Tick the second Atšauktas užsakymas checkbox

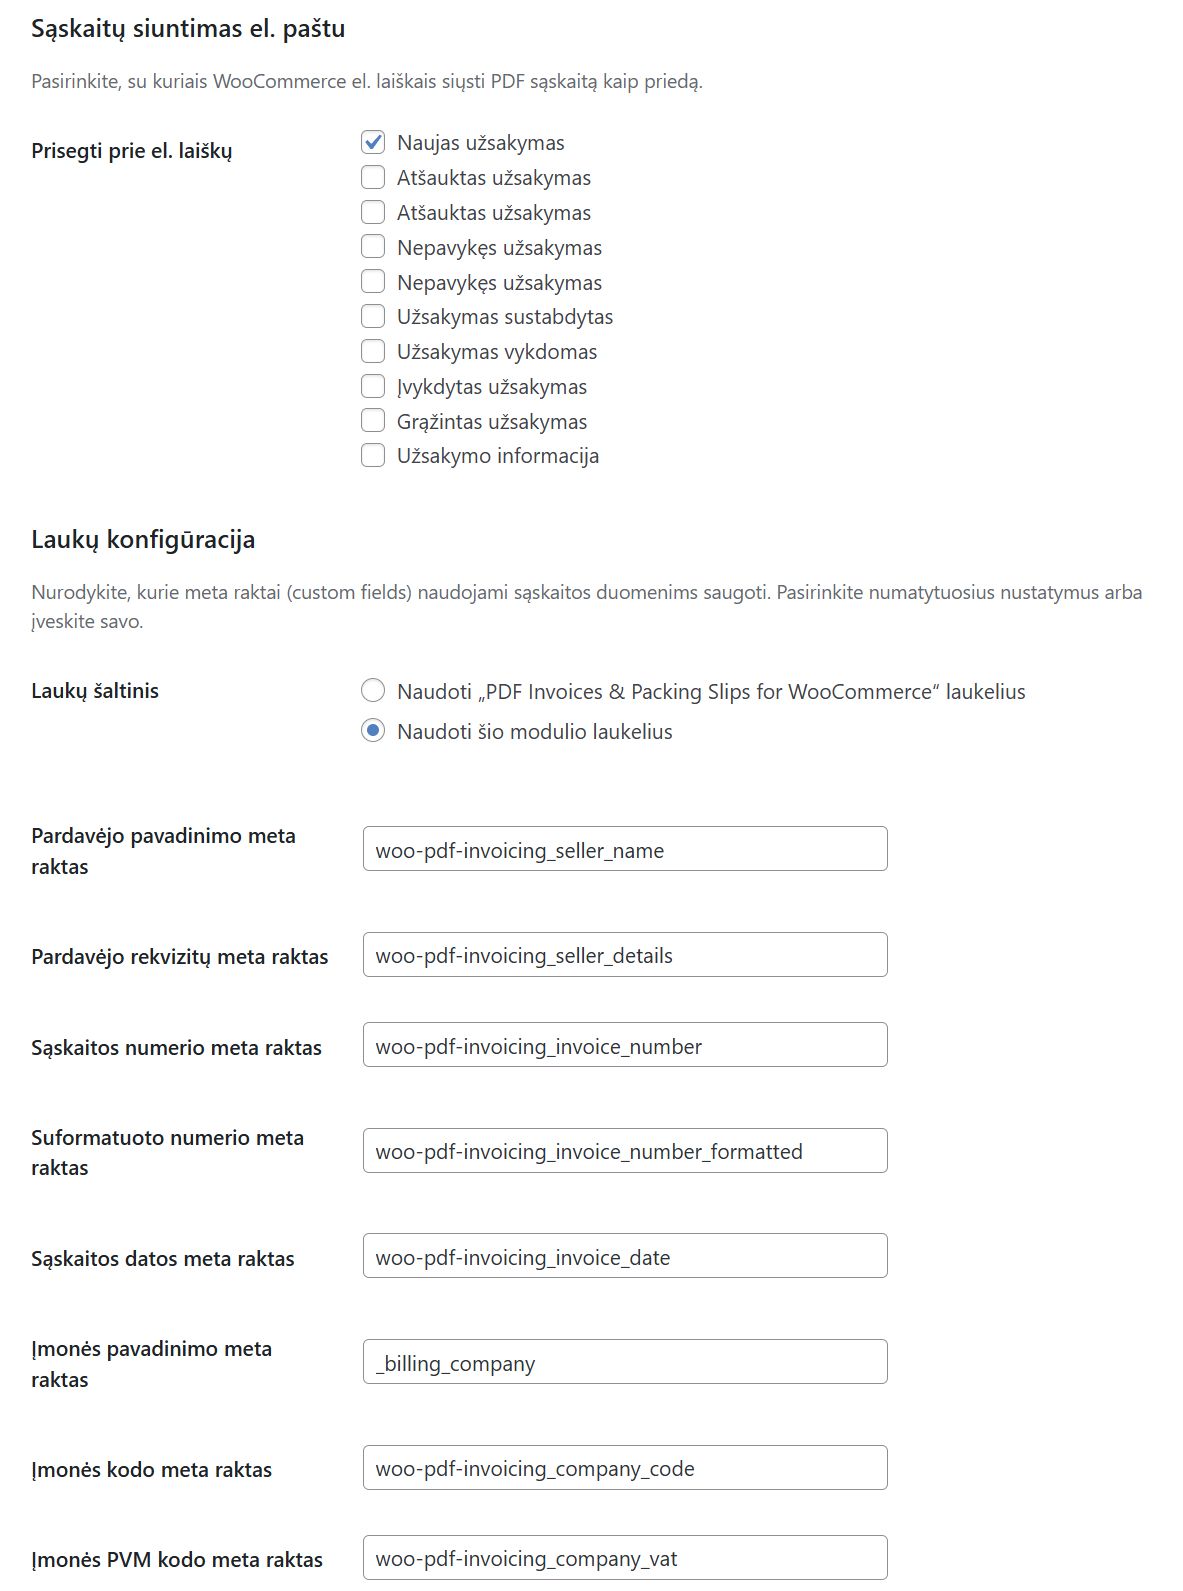click(x=373, y=213)
